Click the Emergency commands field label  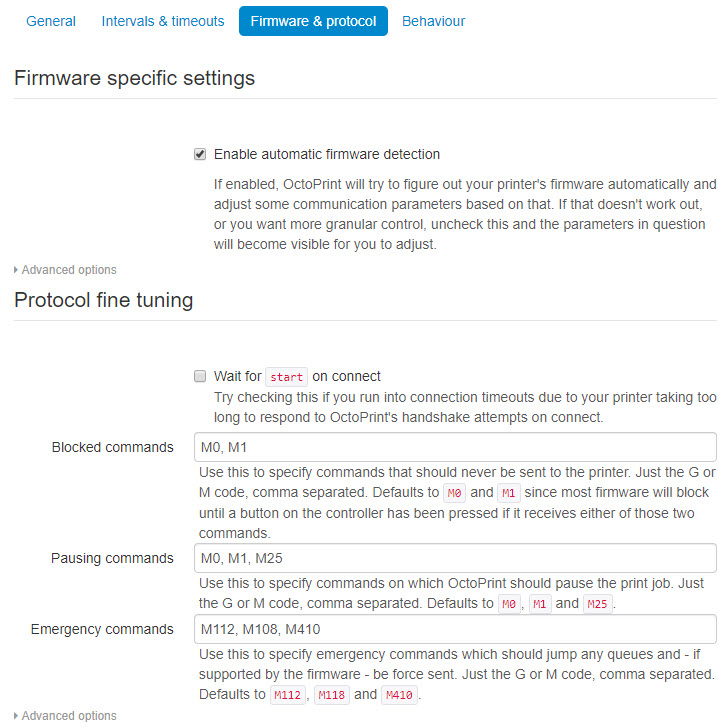[x=102, y=629]
